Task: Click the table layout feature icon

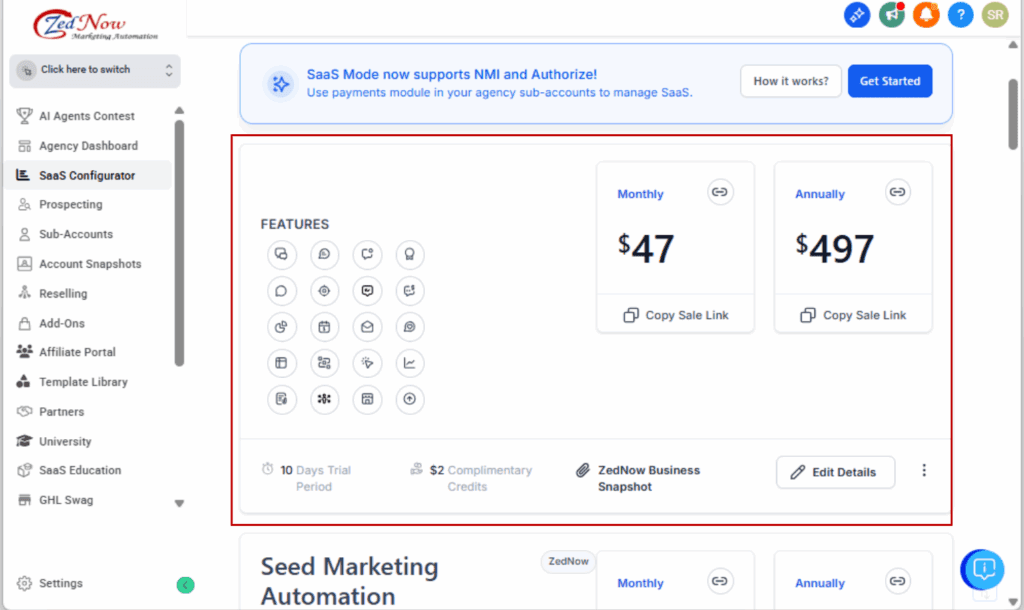Action: (281, 363)
